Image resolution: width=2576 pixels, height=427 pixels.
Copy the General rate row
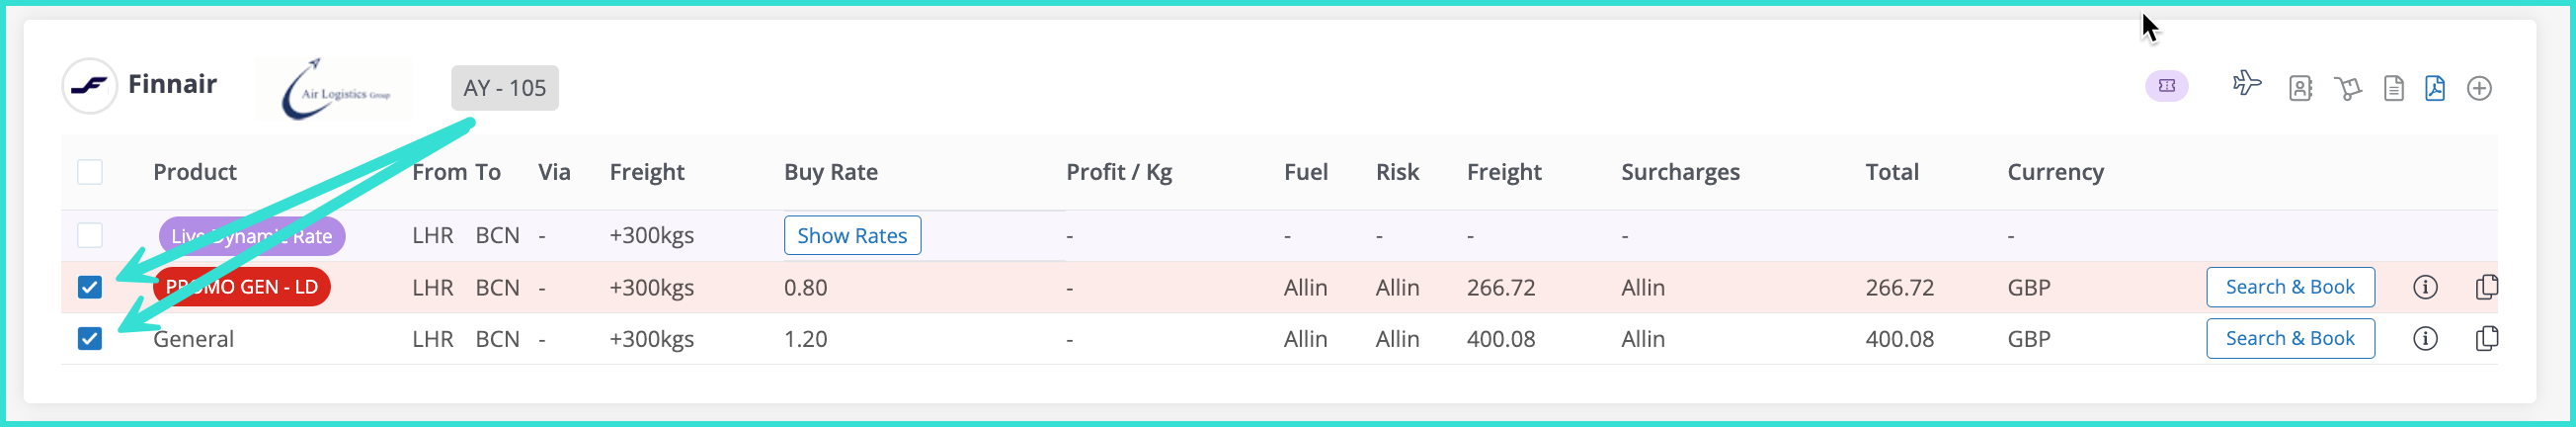[x=2486, y=339]
